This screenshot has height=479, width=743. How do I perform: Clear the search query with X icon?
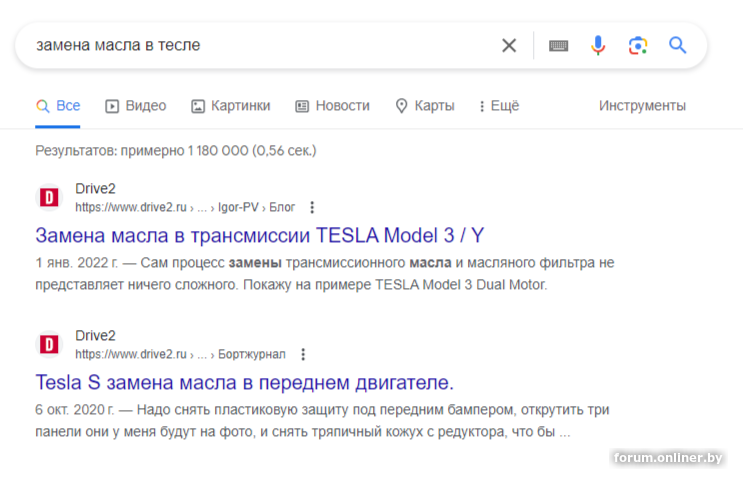[x=509, y=45]
